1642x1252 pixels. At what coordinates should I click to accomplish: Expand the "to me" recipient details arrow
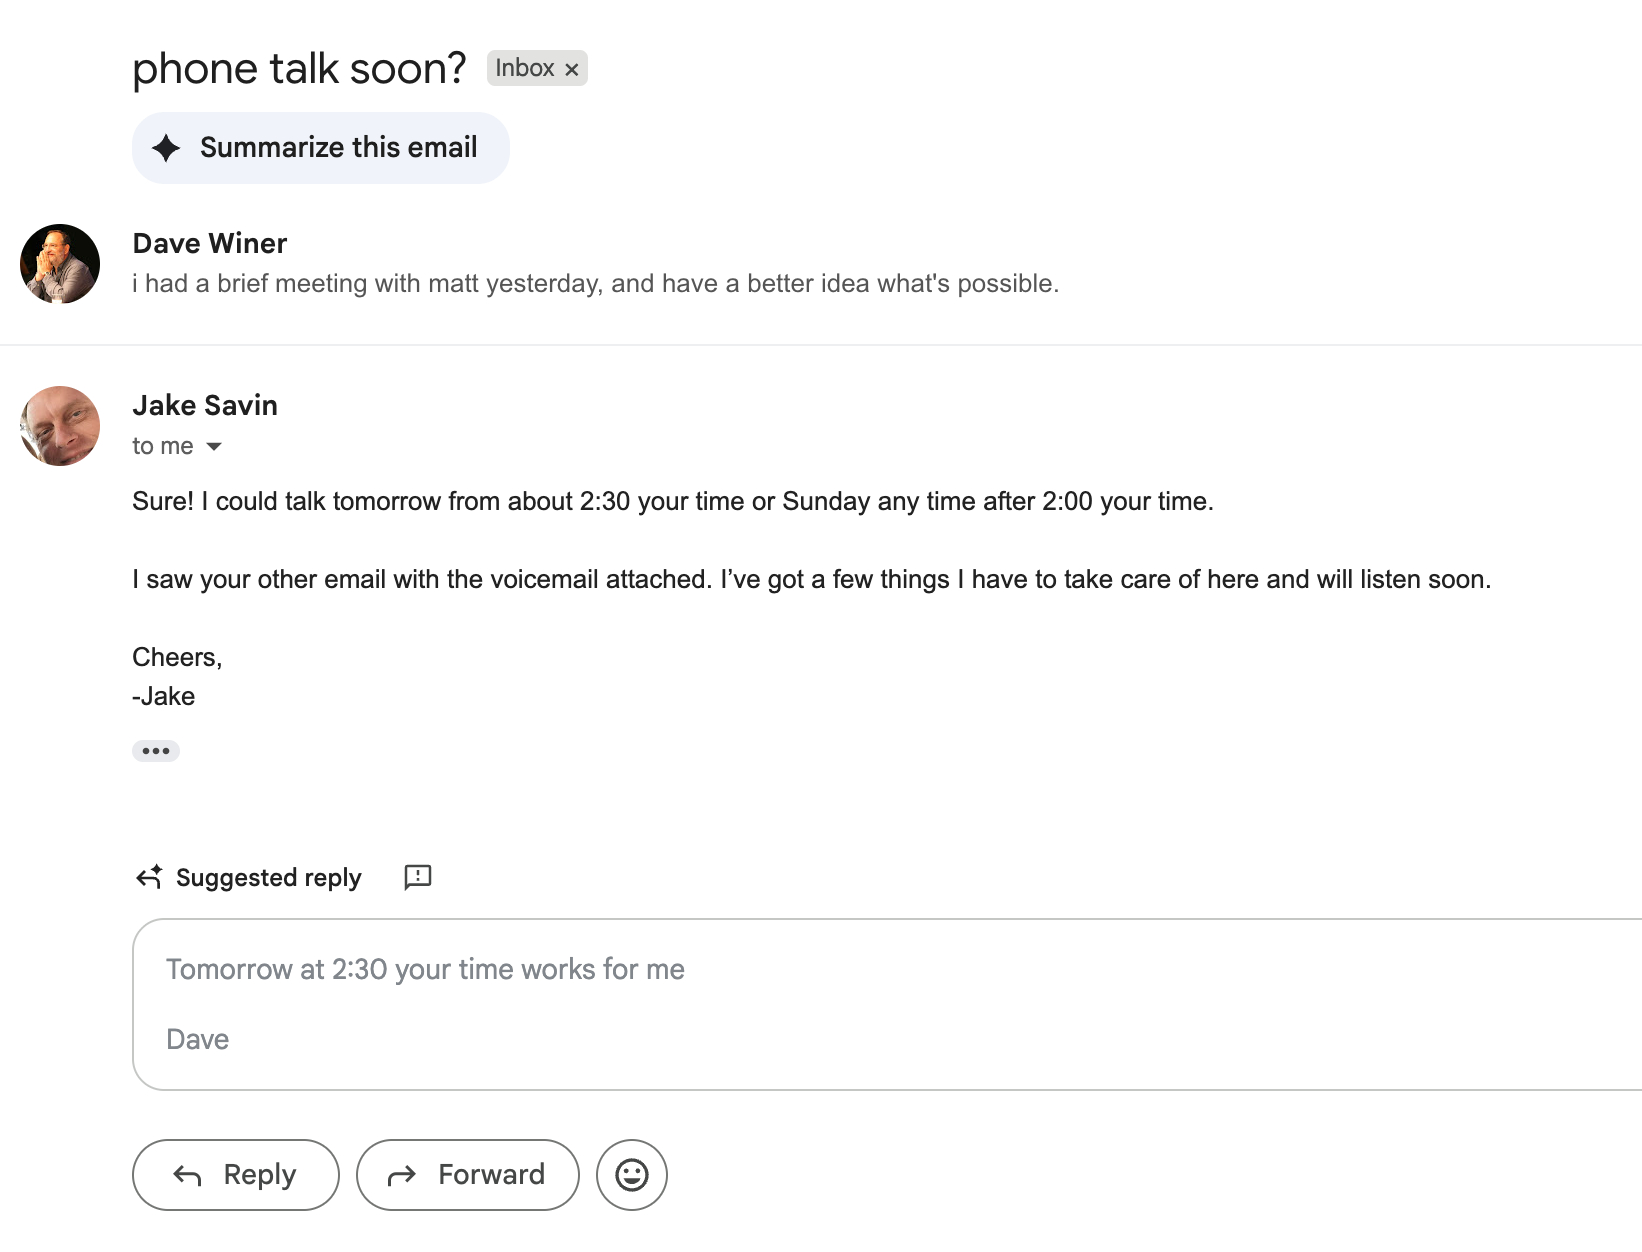(x=214, y=446)
